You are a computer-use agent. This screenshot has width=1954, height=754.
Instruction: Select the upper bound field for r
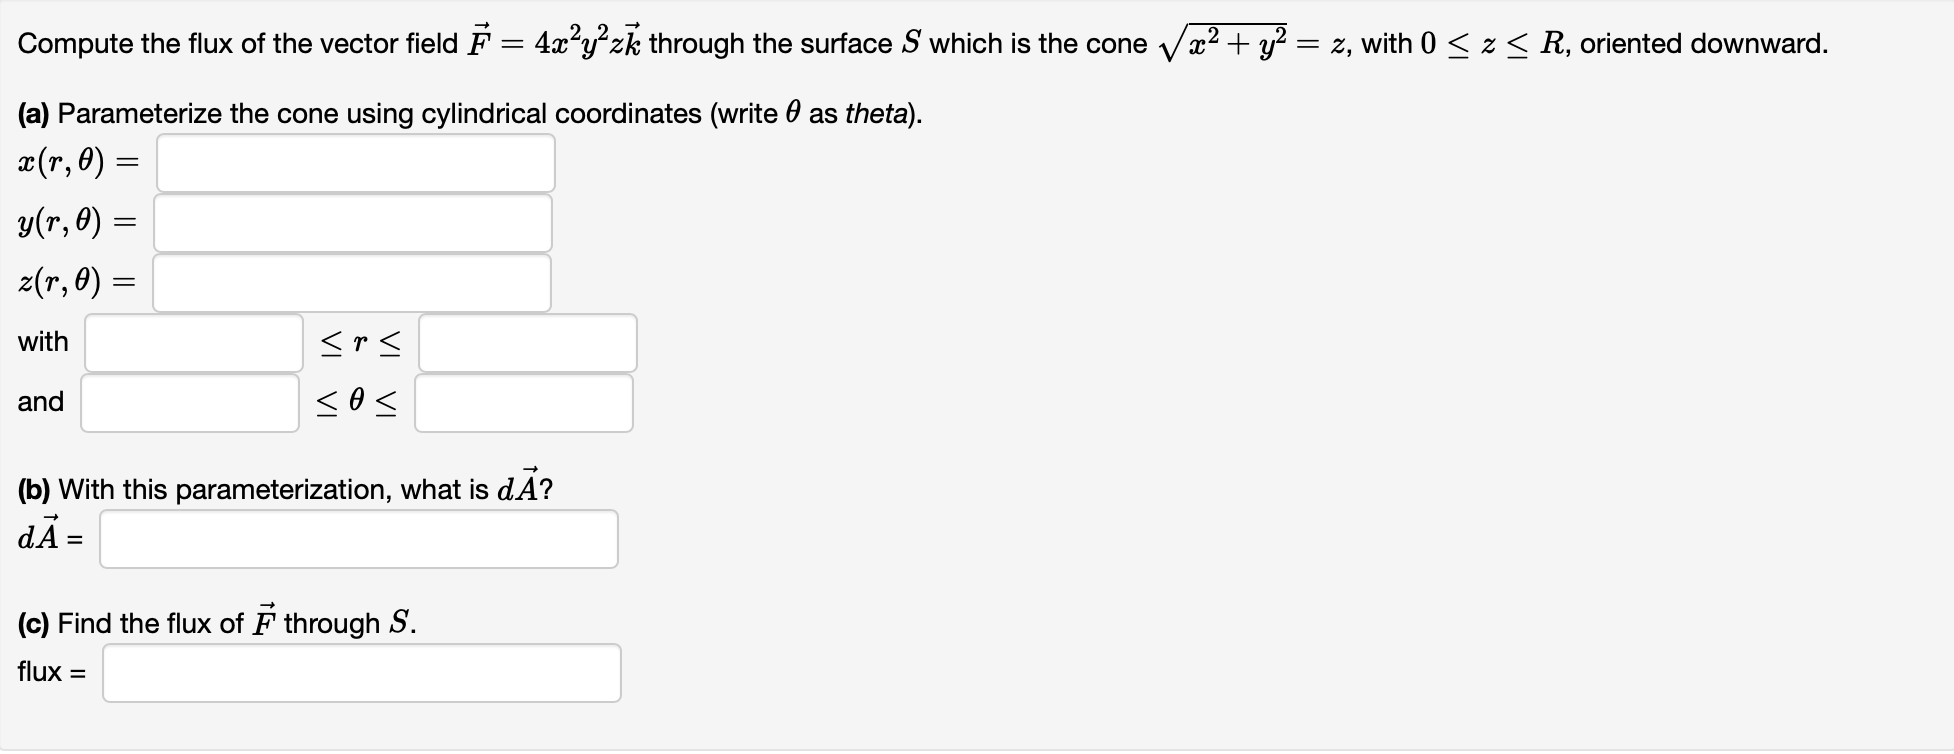[x=527, y=342]
